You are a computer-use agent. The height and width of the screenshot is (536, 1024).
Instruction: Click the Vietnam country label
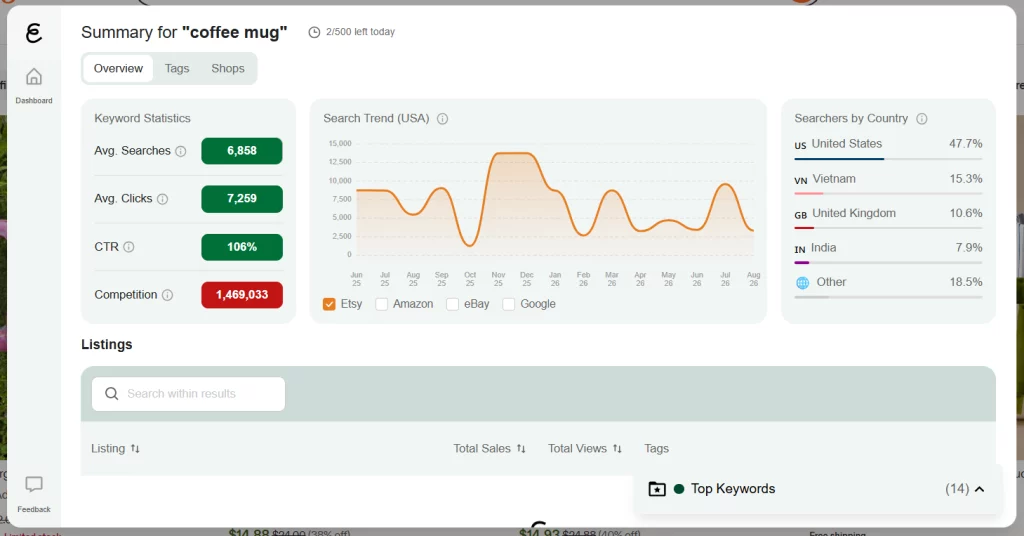click(x=834, y=179)
